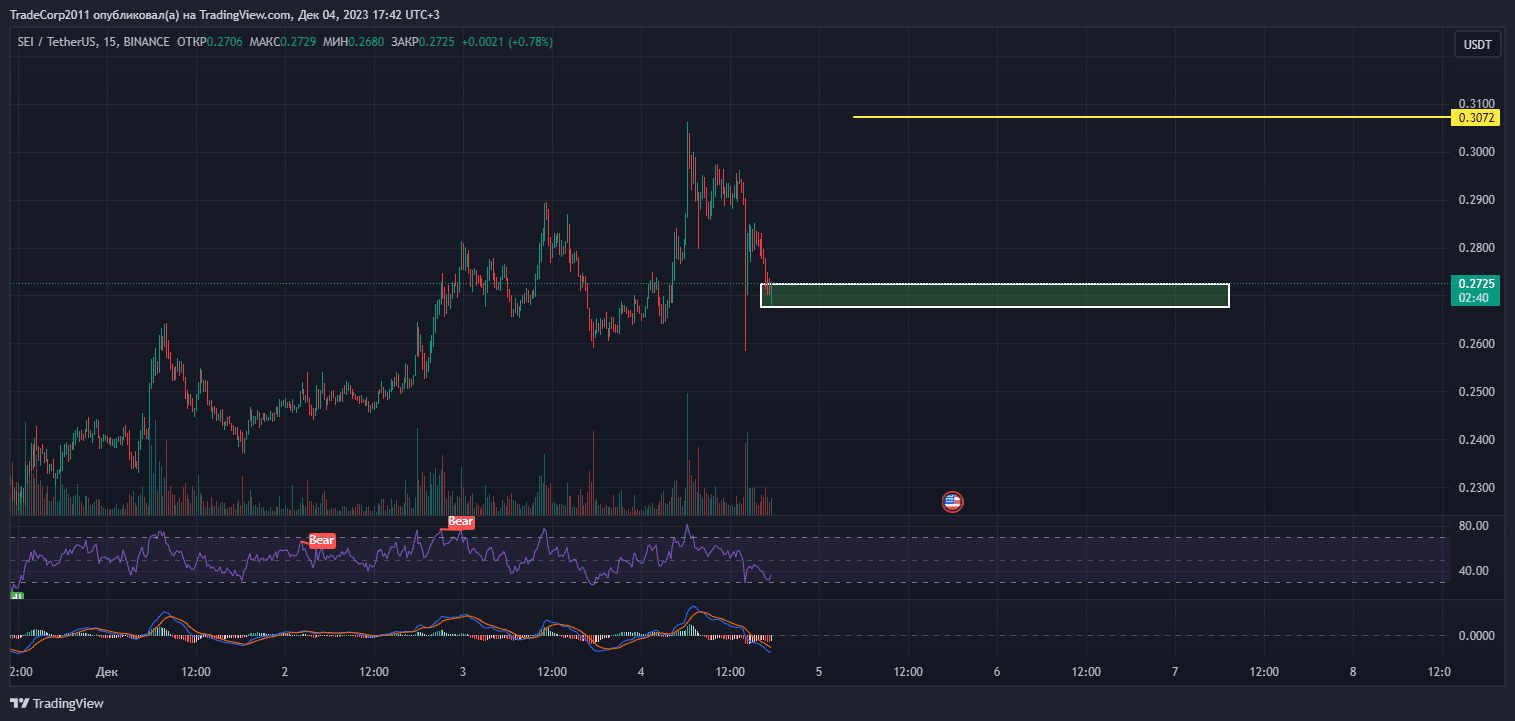Click the red Bear label above December 3
The height and width of the screenshot is (721, 1515).
point(460,521)
